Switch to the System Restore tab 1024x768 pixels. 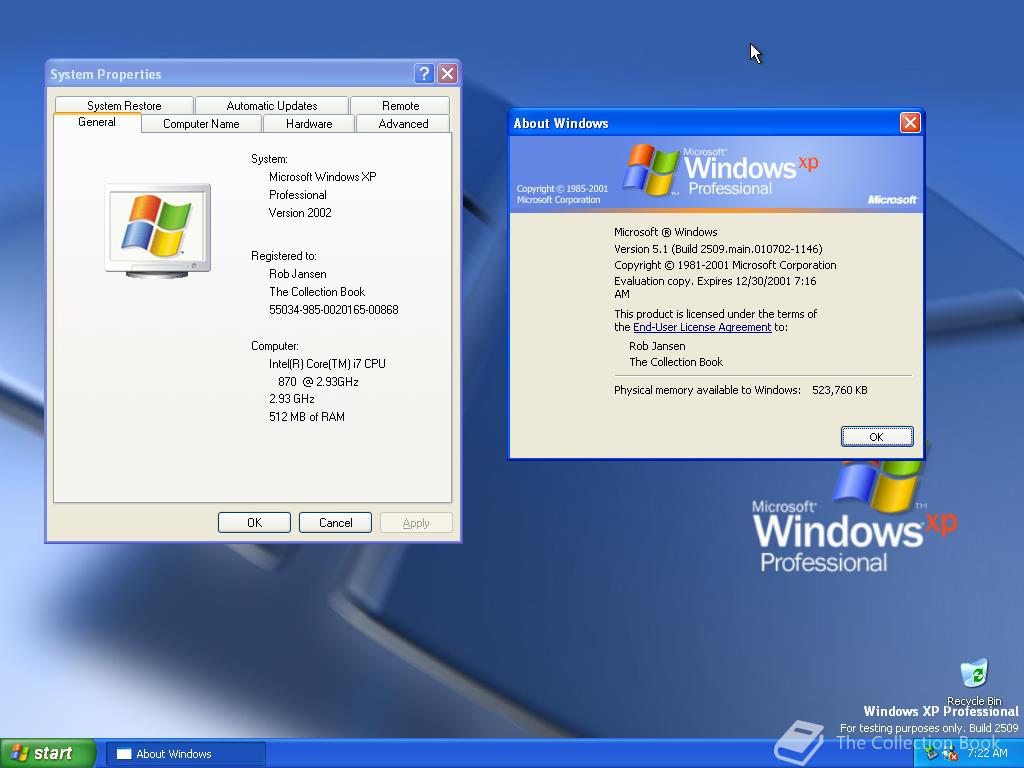click(x=124, y=106)
